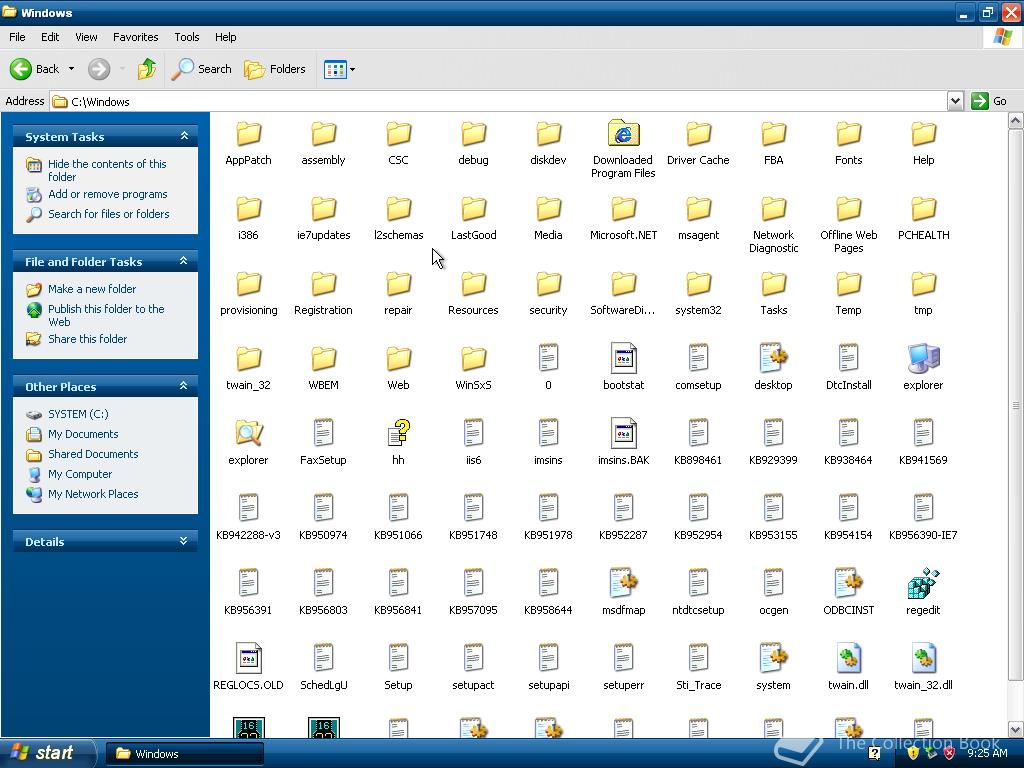The image size is (1024, 768).
Task: Go to Shared Documents link
Action: point(93,454)
